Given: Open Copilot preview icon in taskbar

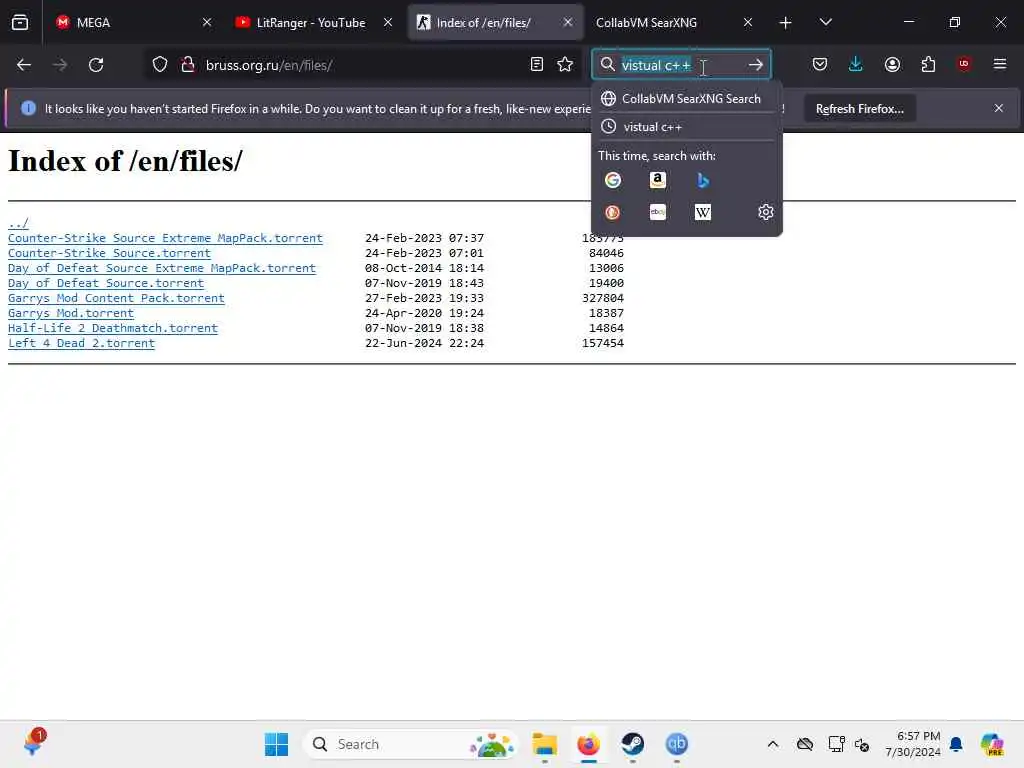Looking at the screenshot, I should point(991,744).
